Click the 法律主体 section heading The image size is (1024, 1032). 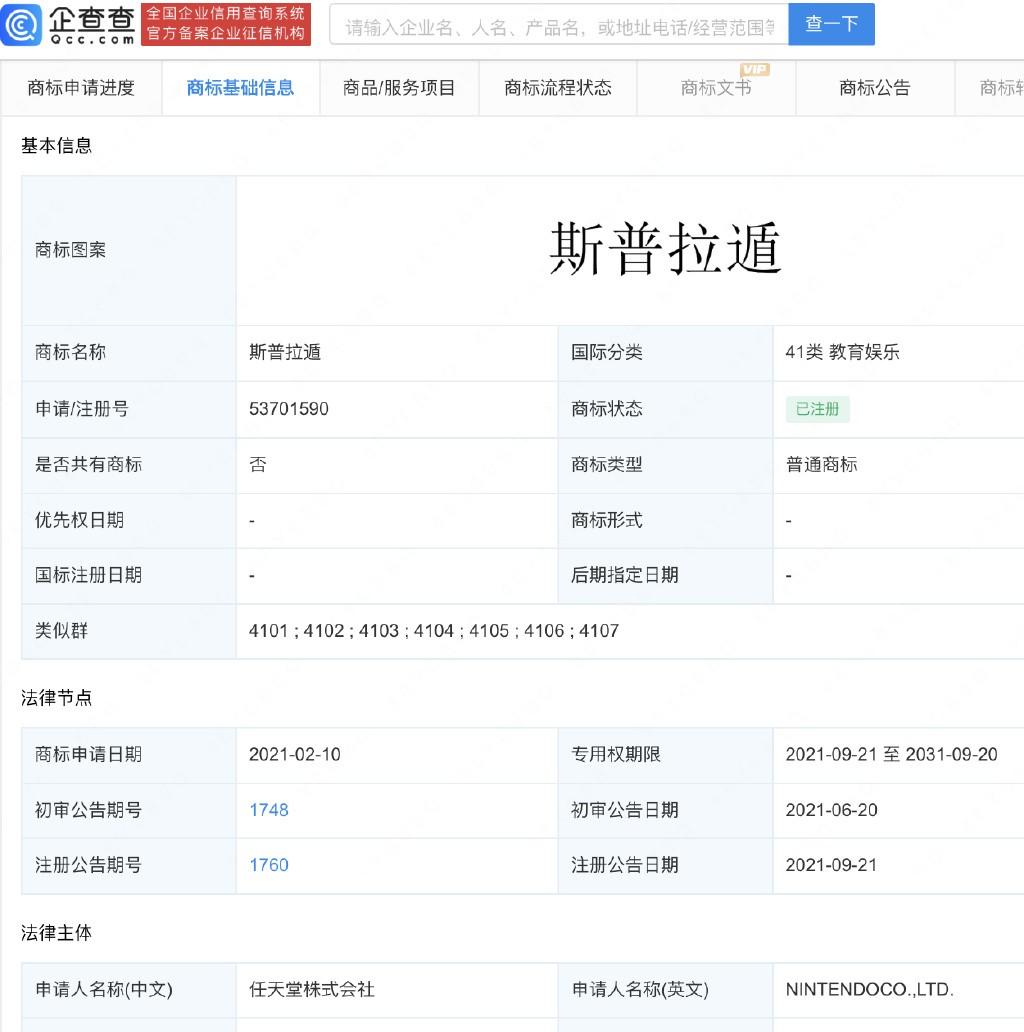(x=57, y=933)
